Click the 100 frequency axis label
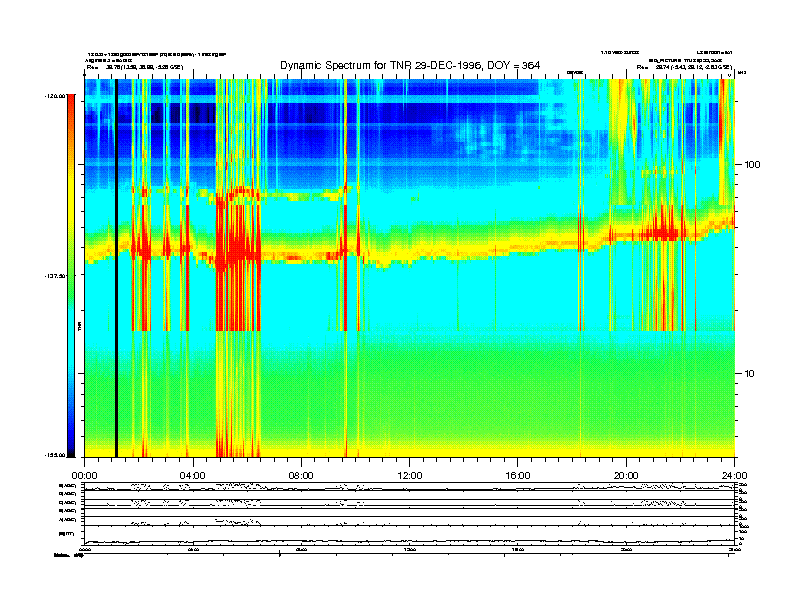The width and height of the screenshot is (792, 612). (752, 165)
